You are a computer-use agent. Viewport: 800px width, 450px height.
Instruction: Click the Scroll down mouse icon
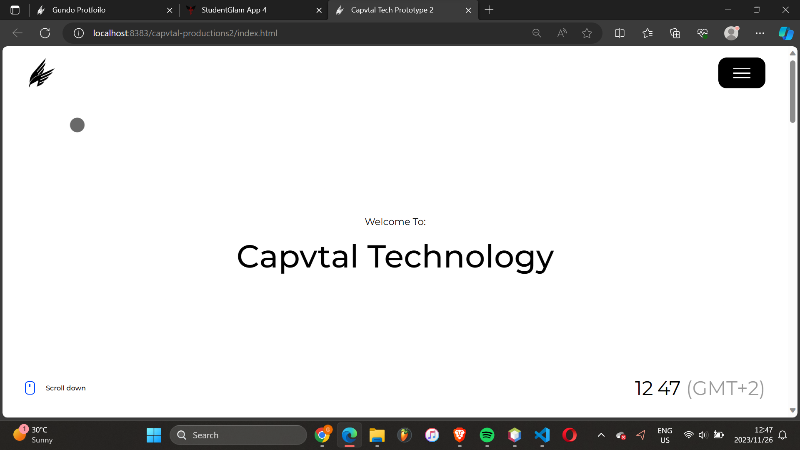click(30, 388)
